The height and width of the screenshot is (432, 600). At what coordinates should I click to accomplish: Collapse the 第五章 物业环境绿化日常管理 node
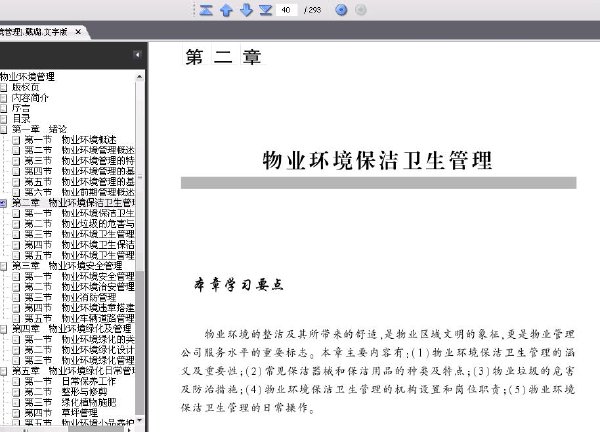click(x=3, y=372)
